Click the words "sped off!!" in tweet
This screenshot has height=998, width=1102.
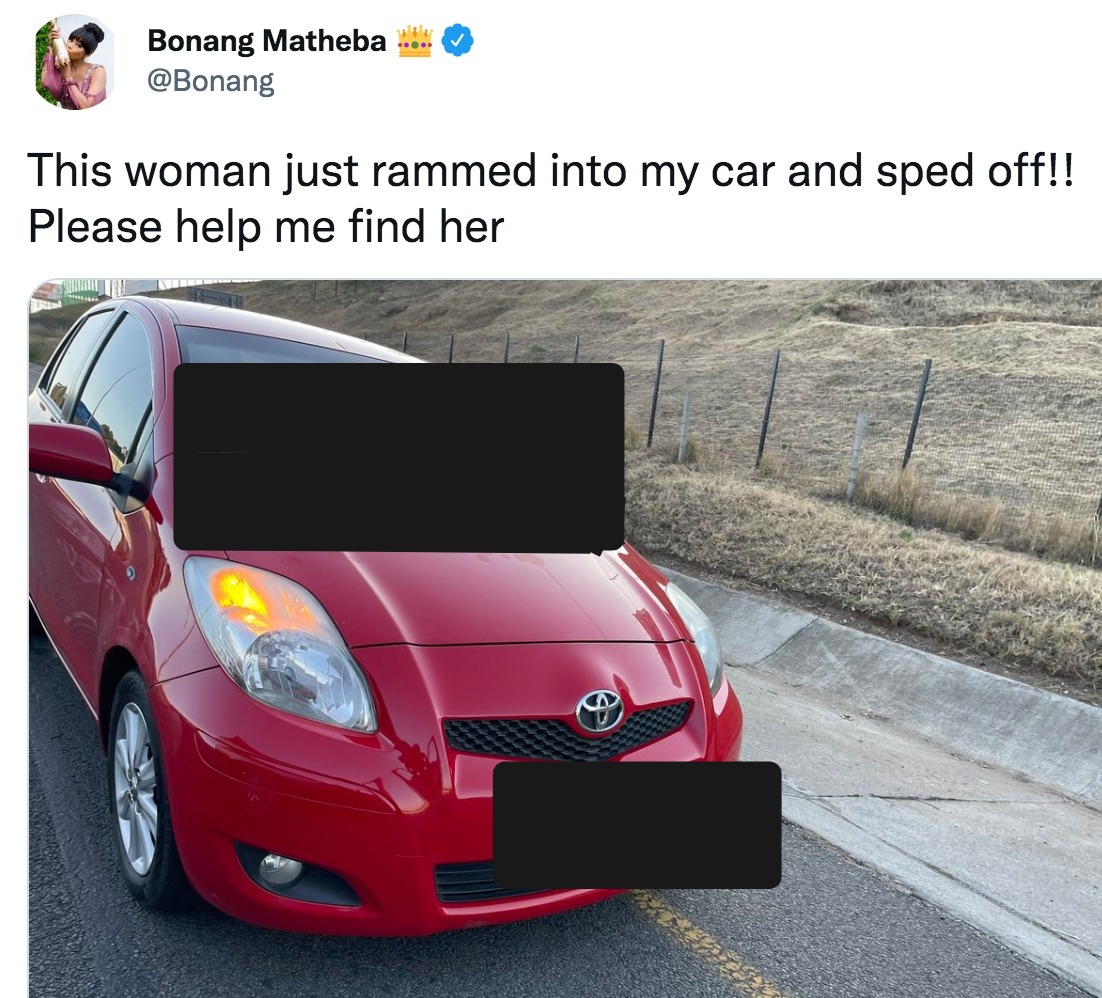pyautogui.click(x=975, y=171)
